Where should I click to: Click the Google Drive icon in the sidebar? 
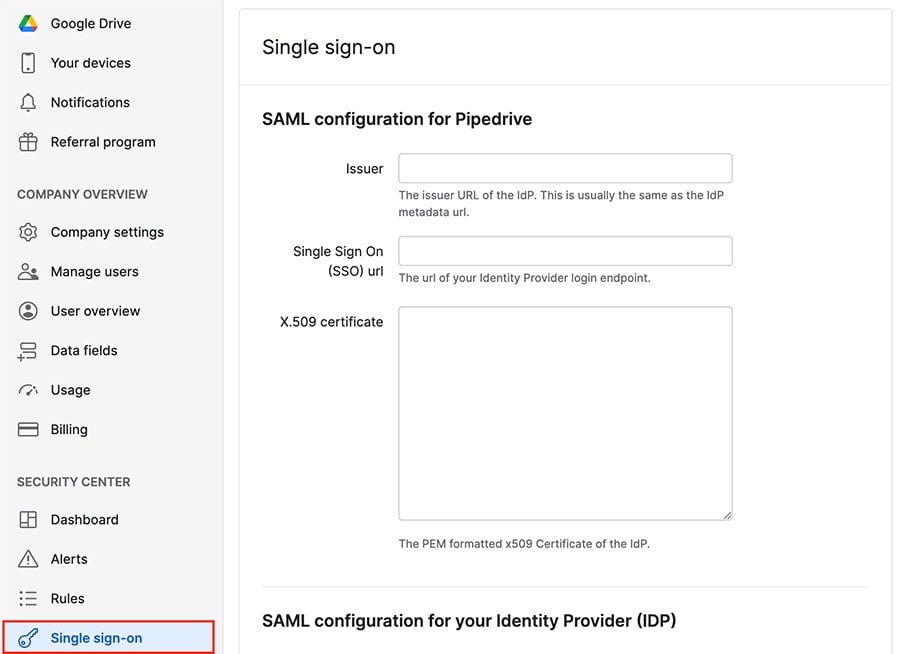click(x=28, y=22)
